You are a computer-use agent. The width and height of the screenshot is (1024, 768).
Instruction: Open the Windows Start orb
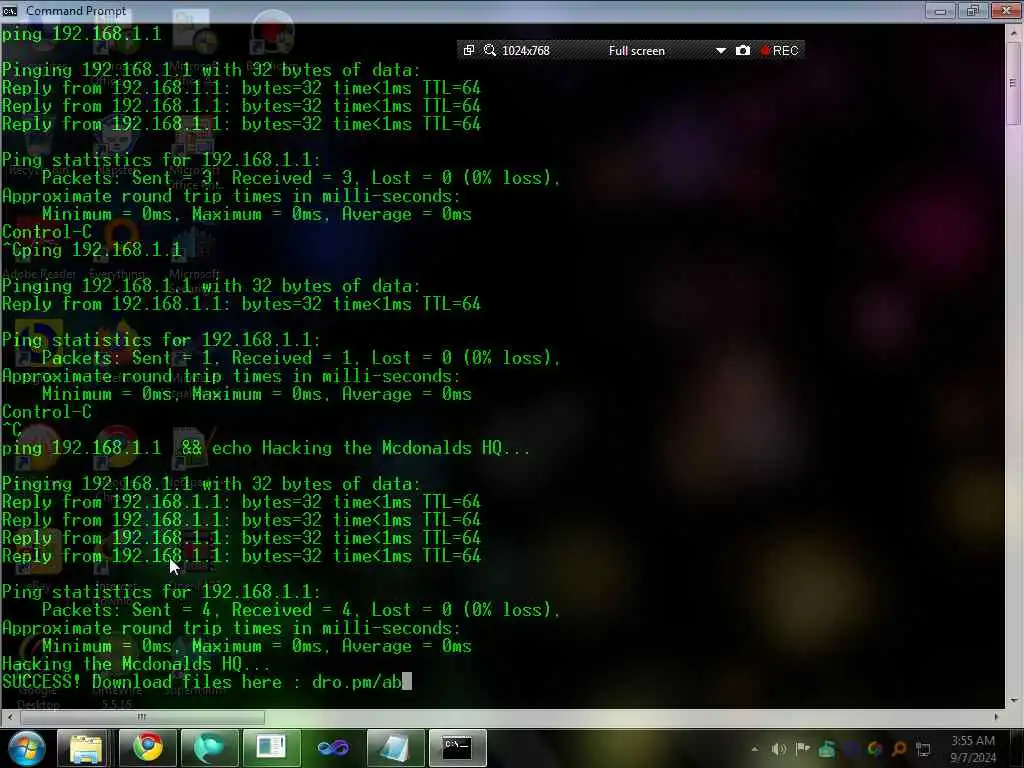coord(26,748)
